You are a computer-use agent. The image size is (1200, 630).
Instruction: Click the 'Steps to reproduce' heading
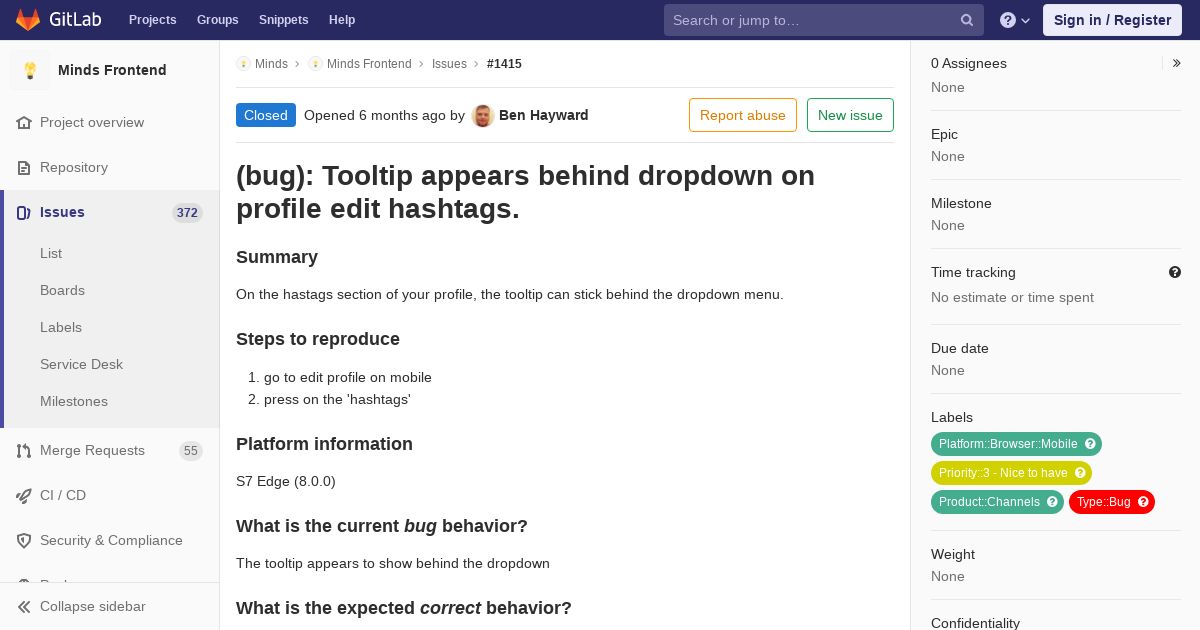pyautogui.click(x=318, y=339)
